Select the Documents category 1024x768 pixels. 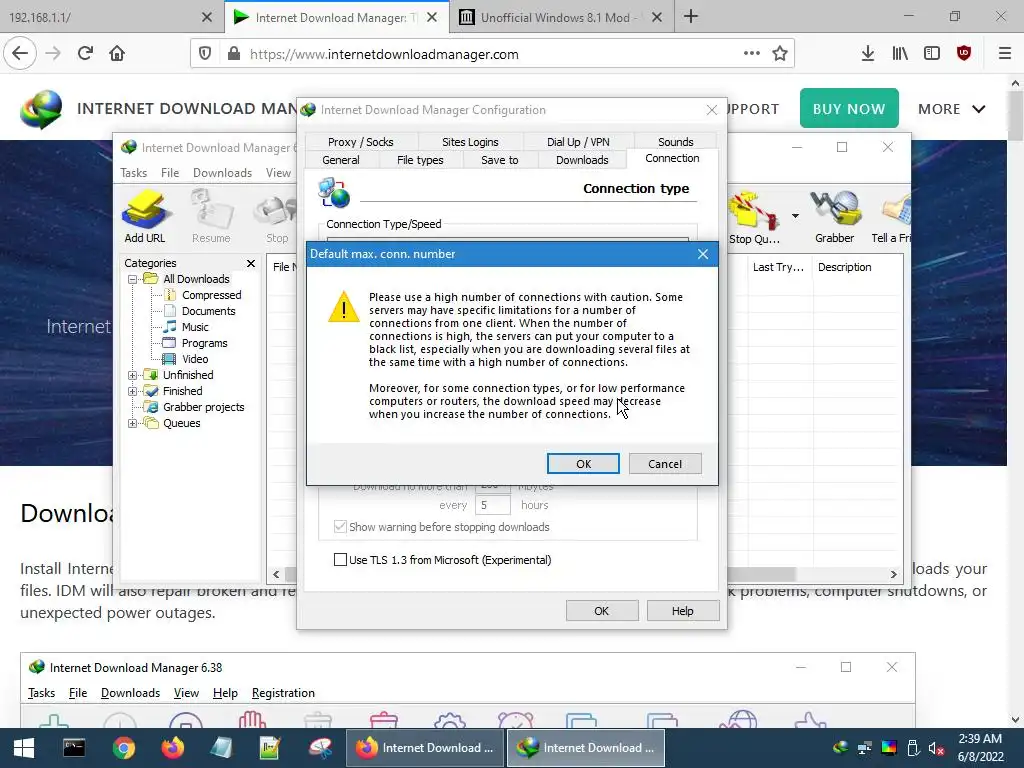(x=208, y=311)
